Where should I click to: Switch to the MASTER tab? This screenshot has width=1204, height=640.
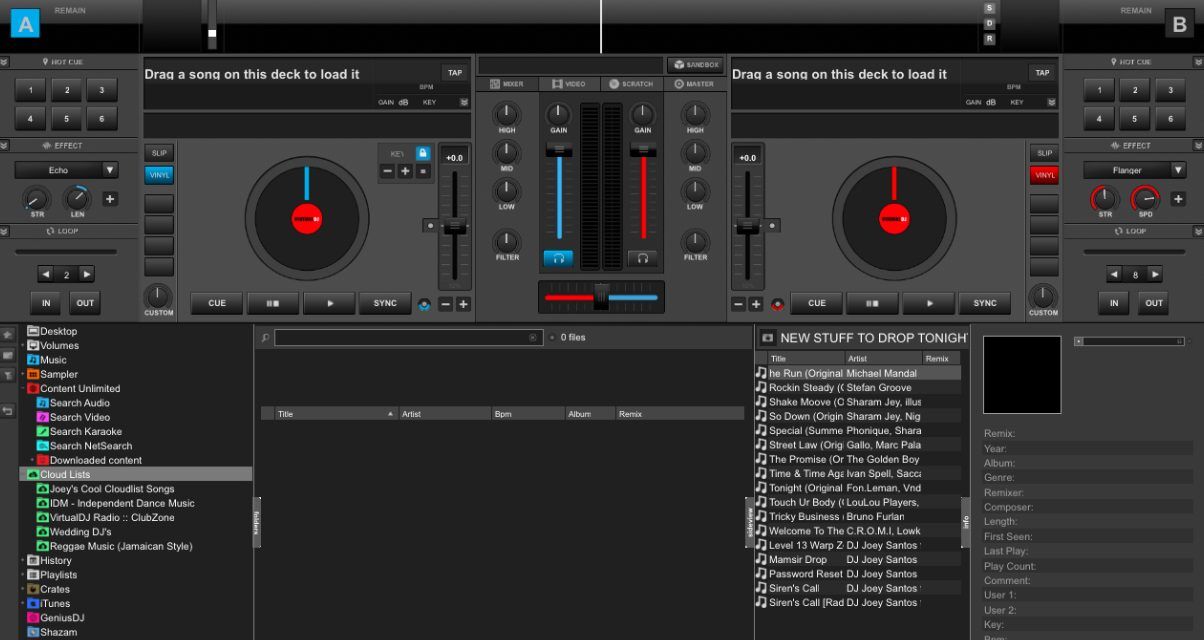[694, 84]
